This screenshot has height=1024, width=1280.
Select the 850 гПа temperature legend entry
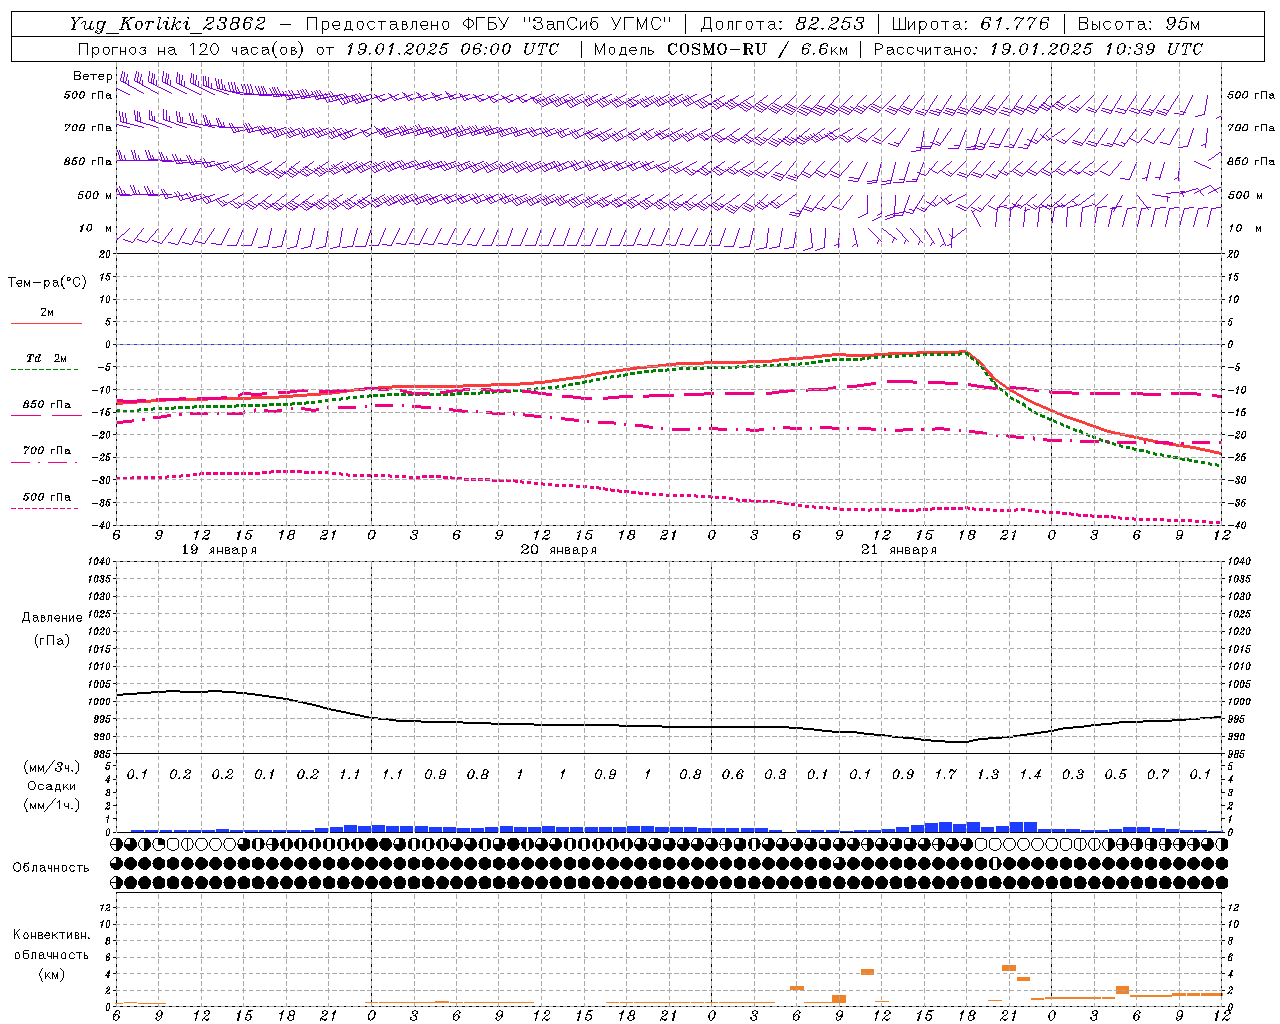pyautogui.click(x=47, y=405)
